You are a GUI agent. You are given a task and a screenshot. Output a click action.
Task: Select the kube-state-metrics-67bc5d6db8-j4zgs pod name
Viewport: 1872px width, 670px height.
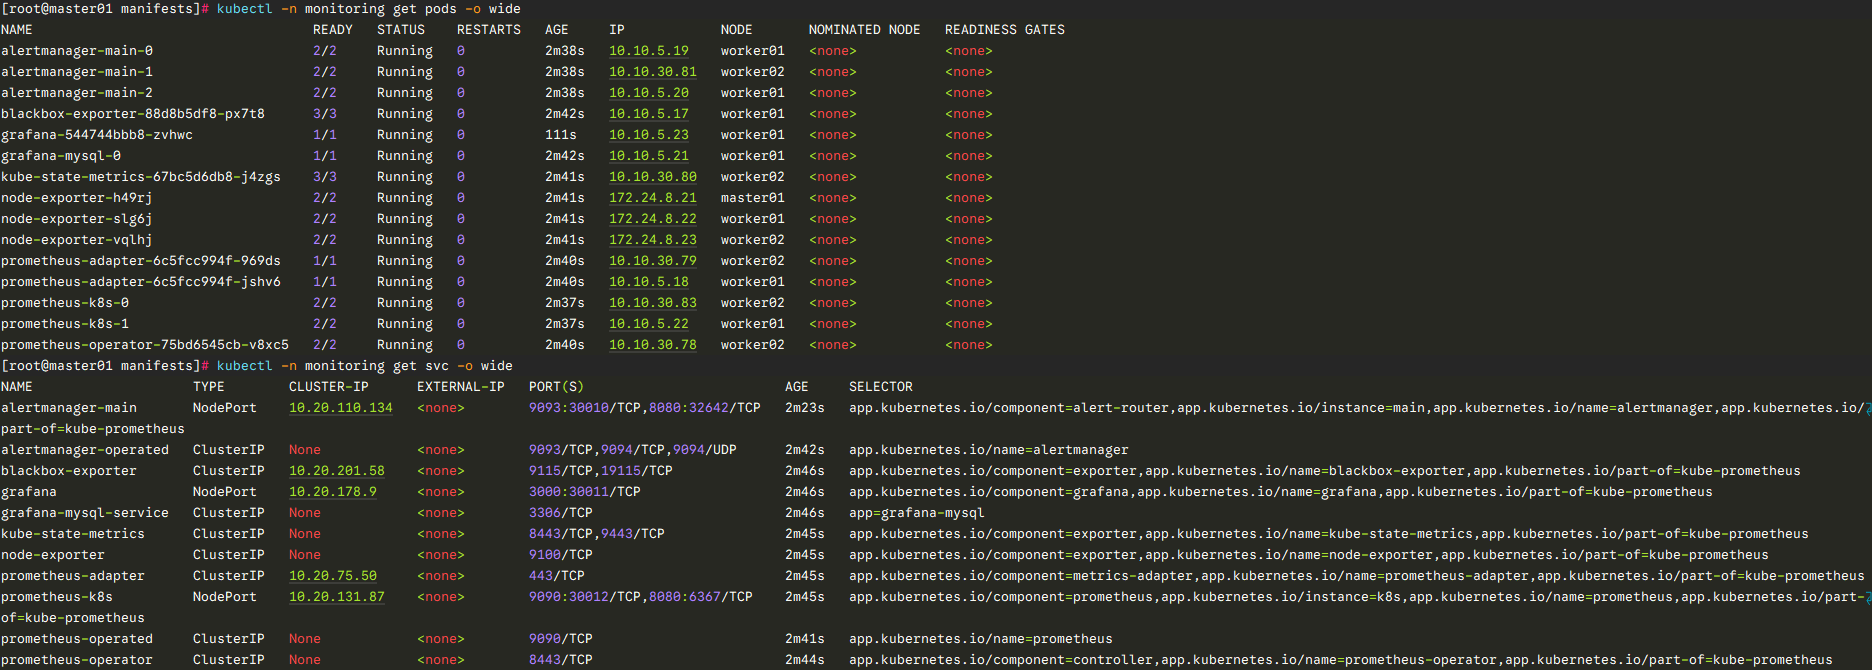point(141,177)
